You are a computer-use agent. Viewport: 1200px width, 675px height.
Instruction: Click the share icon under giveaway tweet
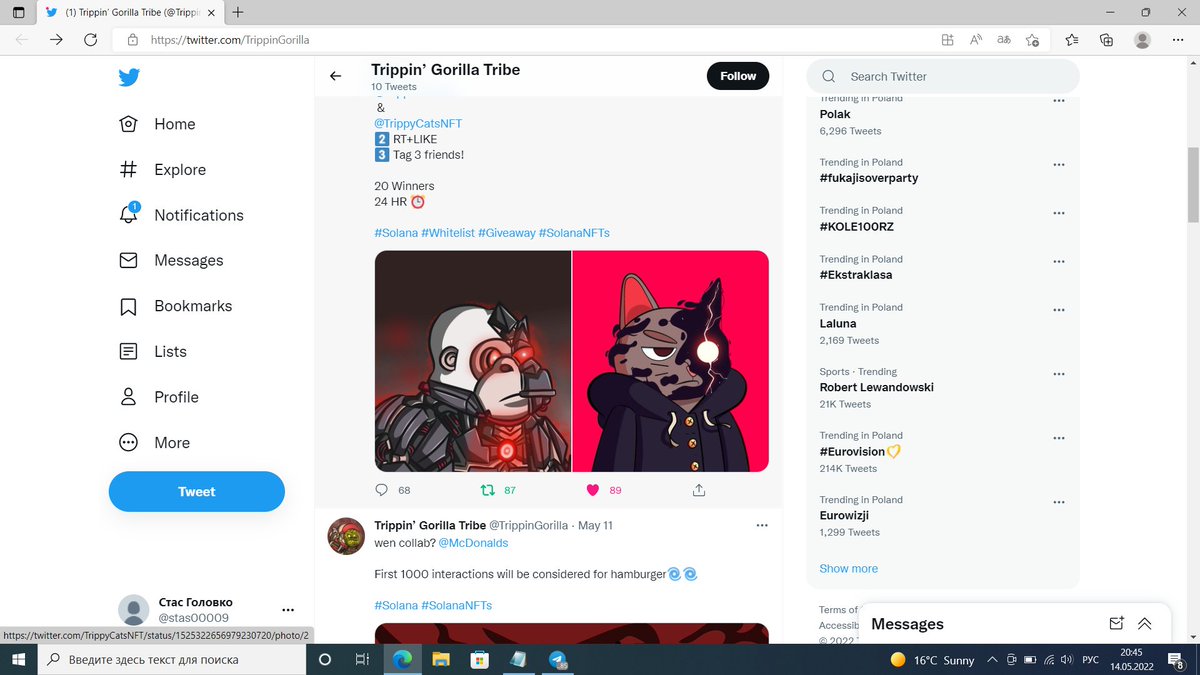click(x=699, y=490)
